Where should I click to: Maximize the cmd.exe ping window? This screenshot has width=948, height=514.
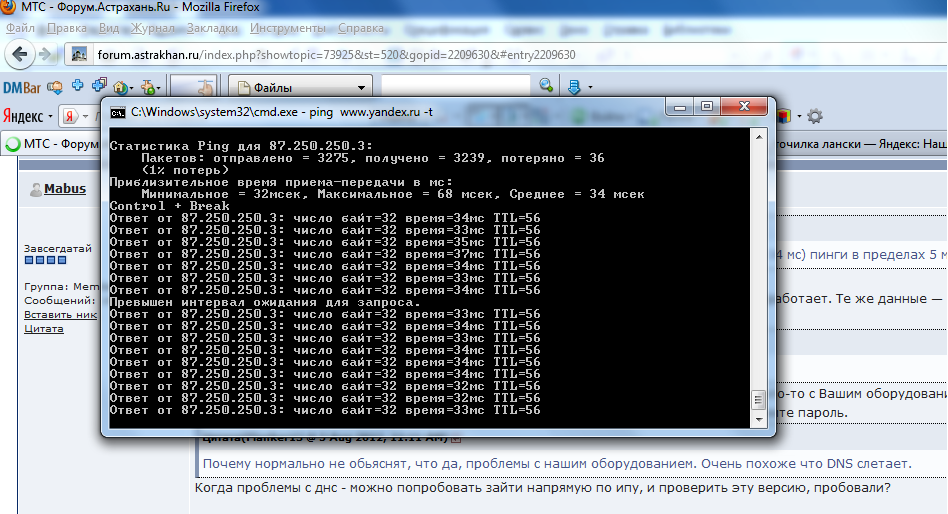click(707, 107)
